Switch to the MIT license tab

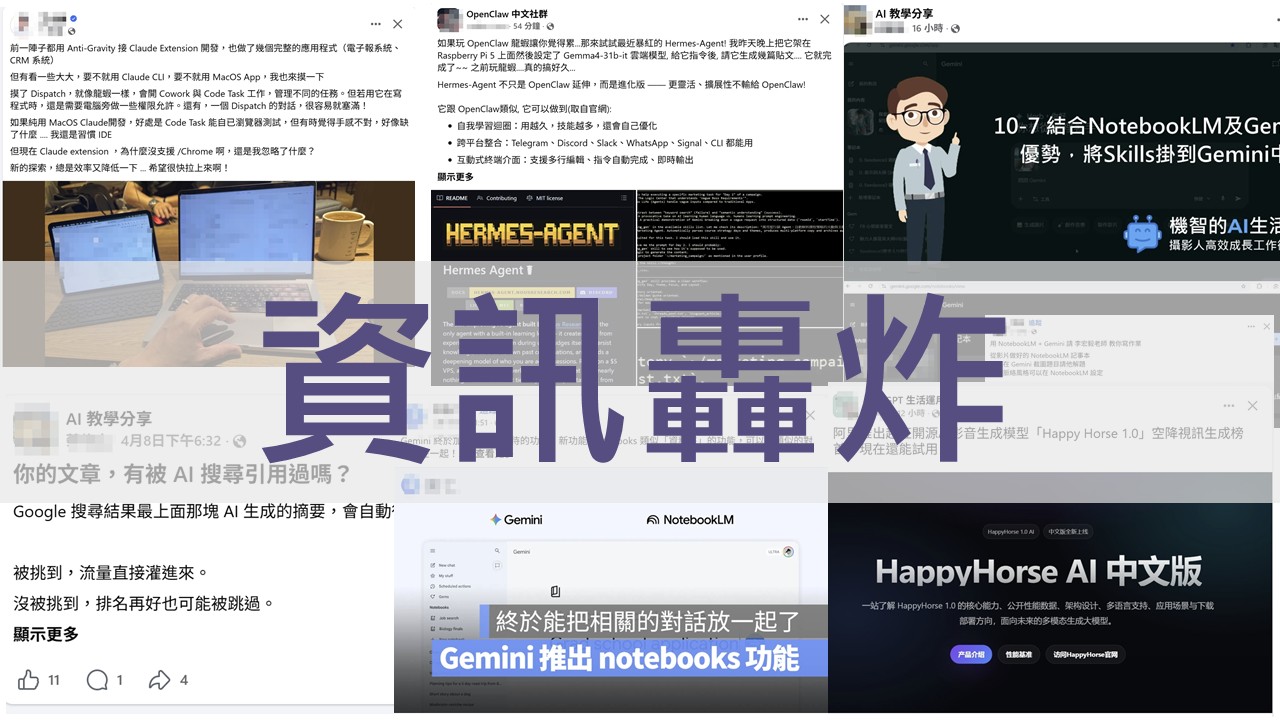pos(544,198)
